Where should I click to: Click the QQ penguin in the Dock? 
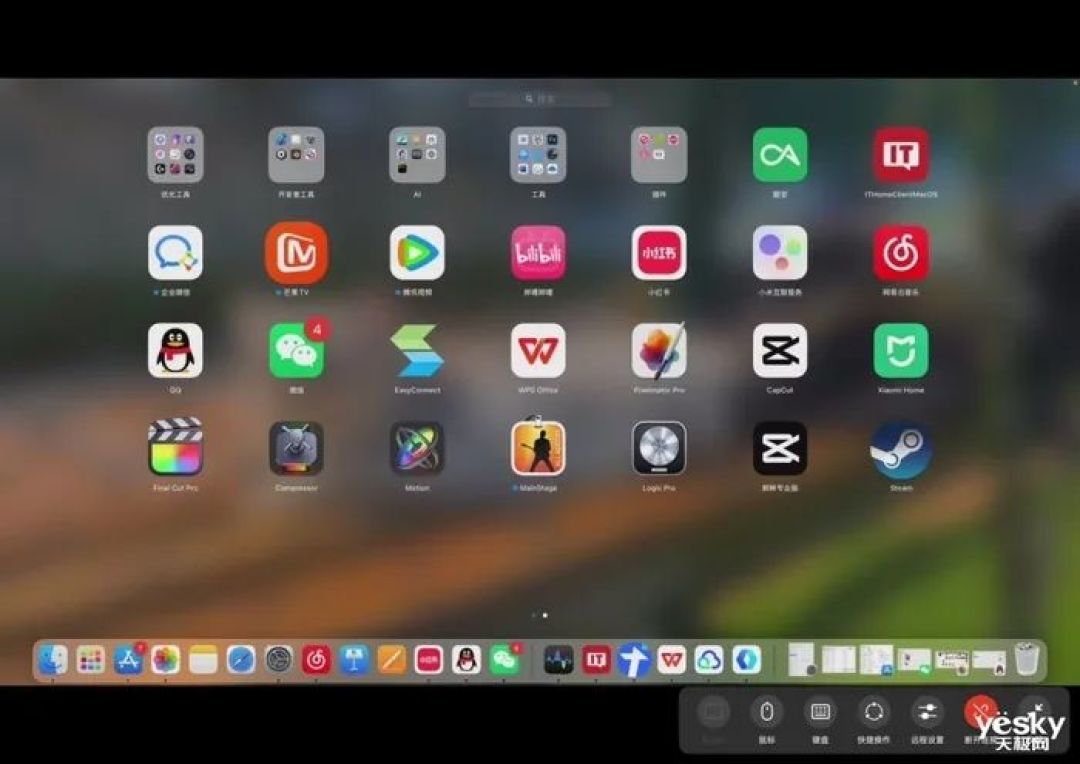(466, 660)
